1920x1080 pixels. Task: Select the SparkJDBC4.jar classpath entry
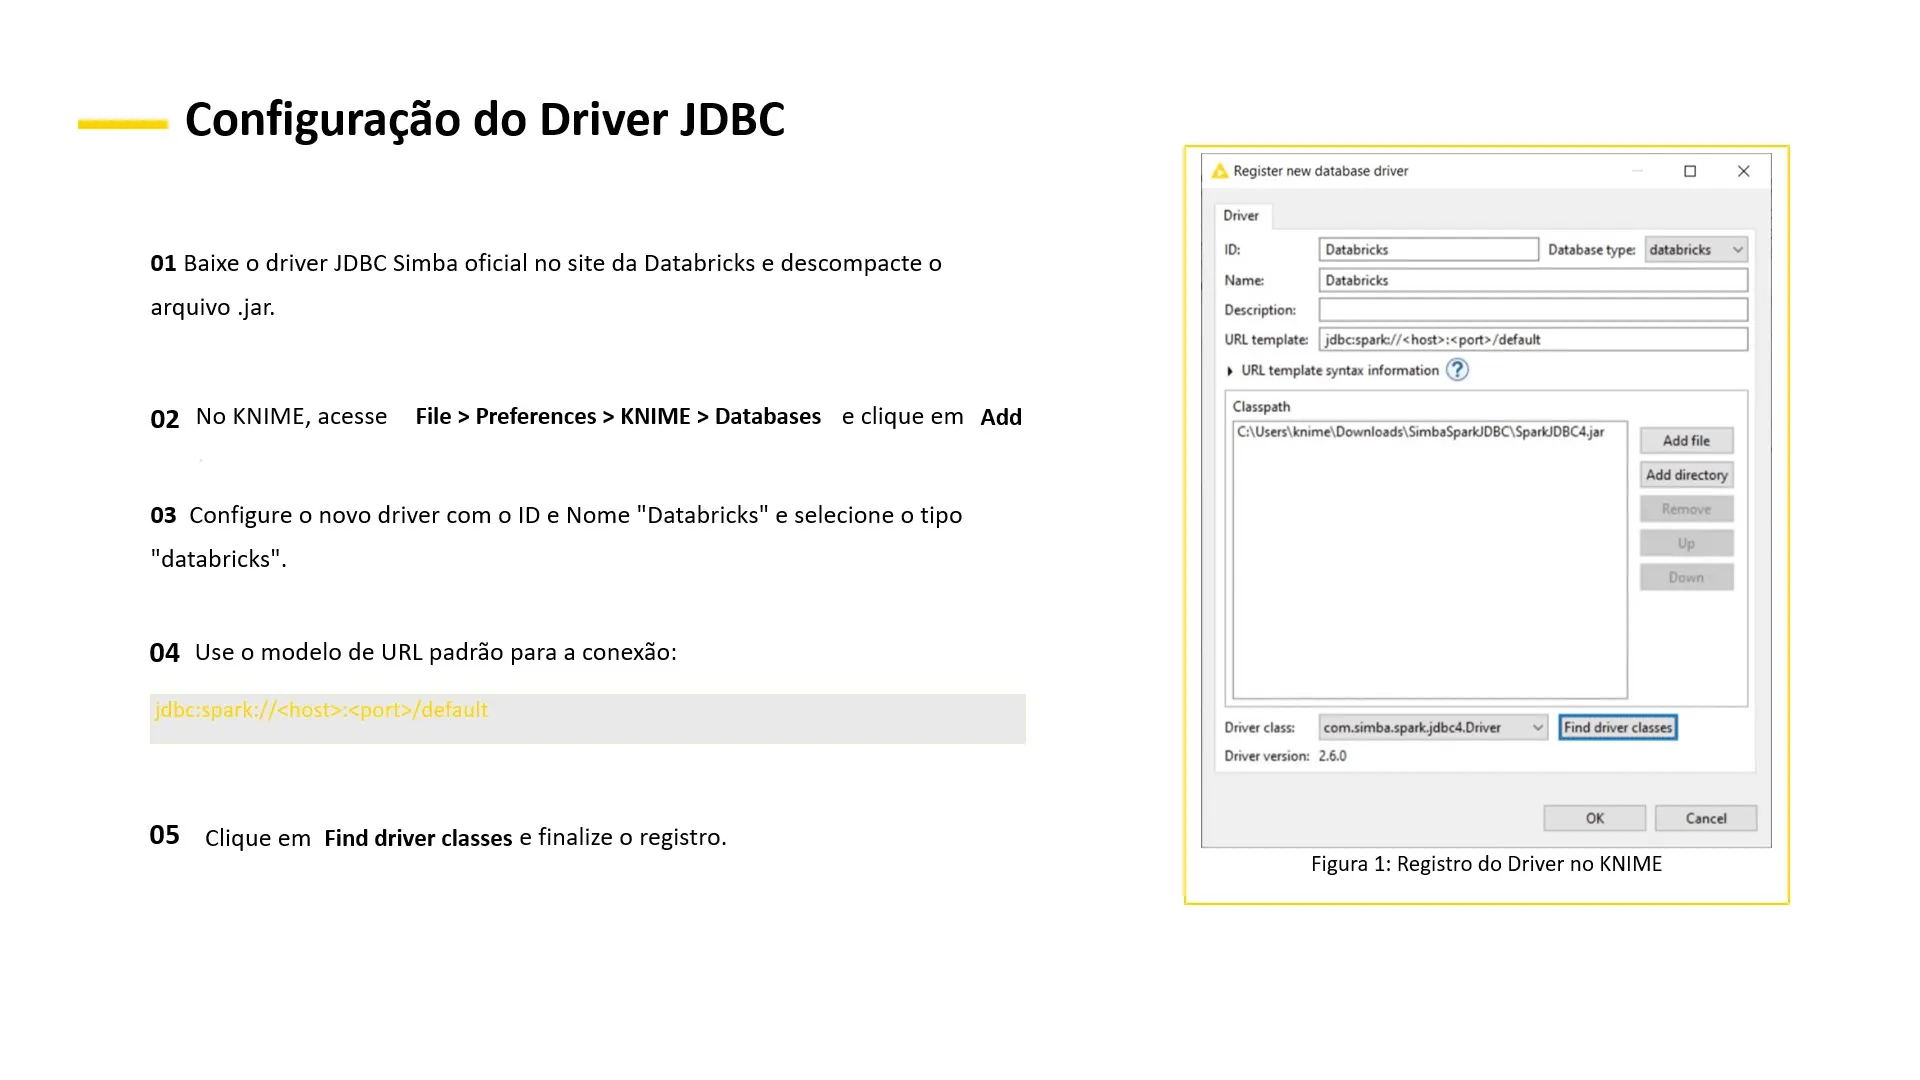pos(1420,432)
